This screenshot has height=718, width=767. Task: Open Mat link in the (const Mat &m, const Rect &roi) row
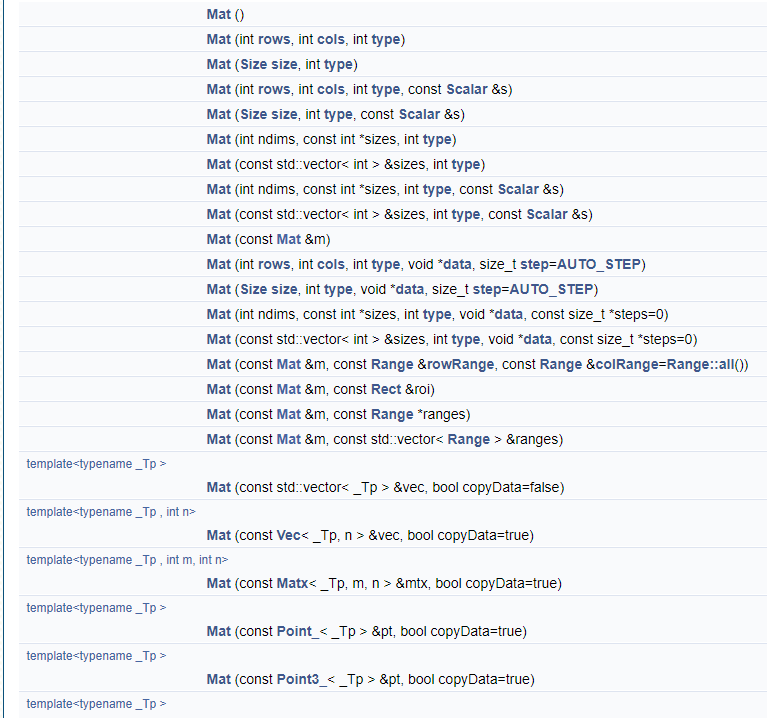218,389
